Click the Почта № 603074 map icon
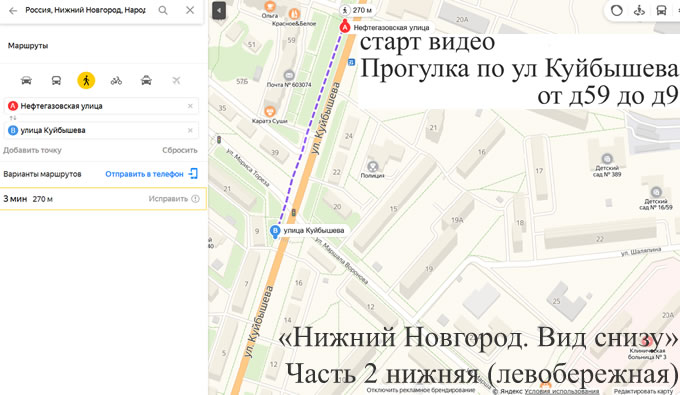This screenshot has height=395, width=680. (289, 75)
